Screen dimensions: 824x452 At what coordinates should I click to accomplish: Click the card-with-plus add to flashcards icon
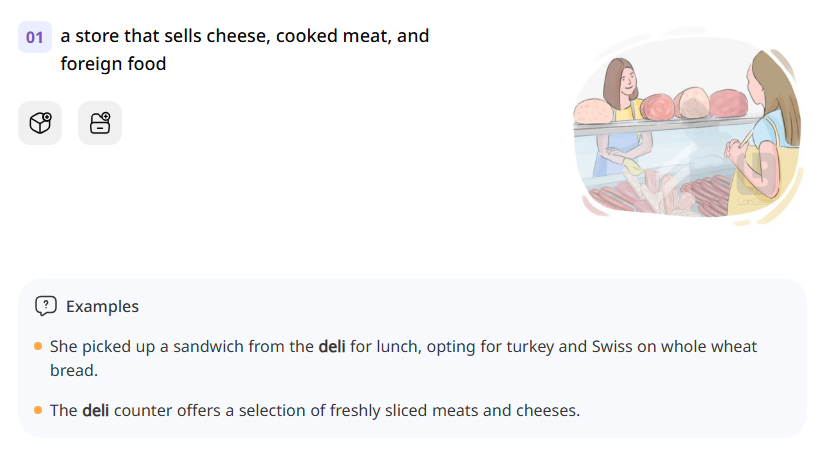pos(100,123)
